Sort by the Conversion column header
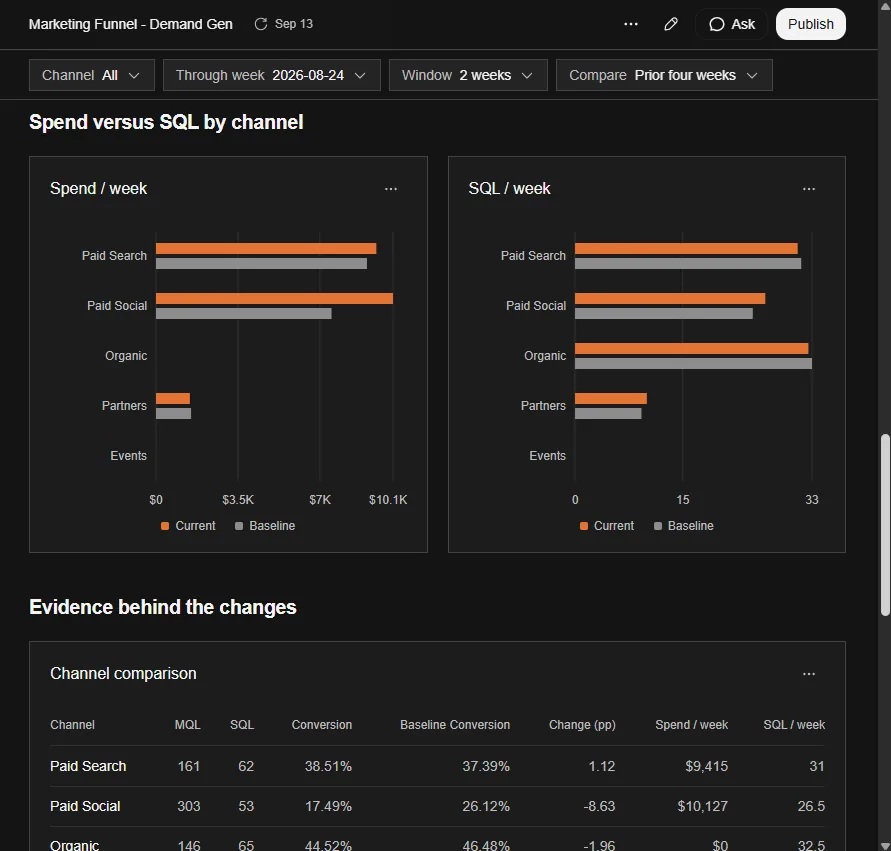The image size is (891, 851). [x=322, y=725]
